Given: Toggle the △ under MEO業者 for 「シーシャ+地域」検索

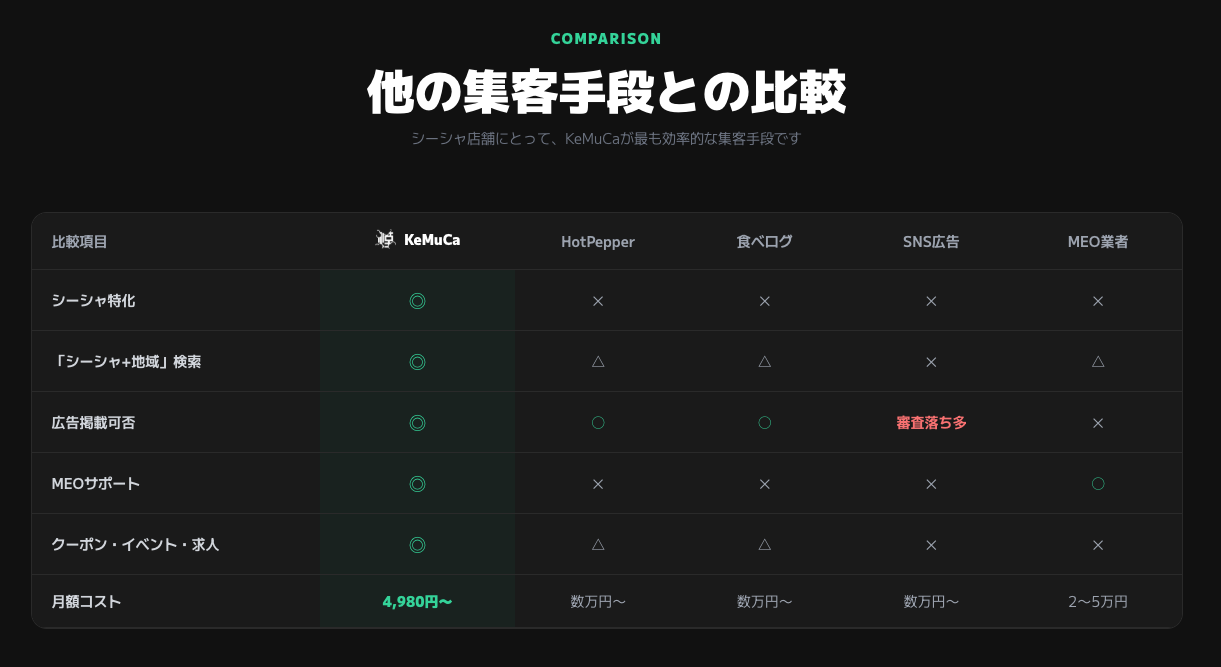Looking at the screenshot, I should click(1097, 362).
